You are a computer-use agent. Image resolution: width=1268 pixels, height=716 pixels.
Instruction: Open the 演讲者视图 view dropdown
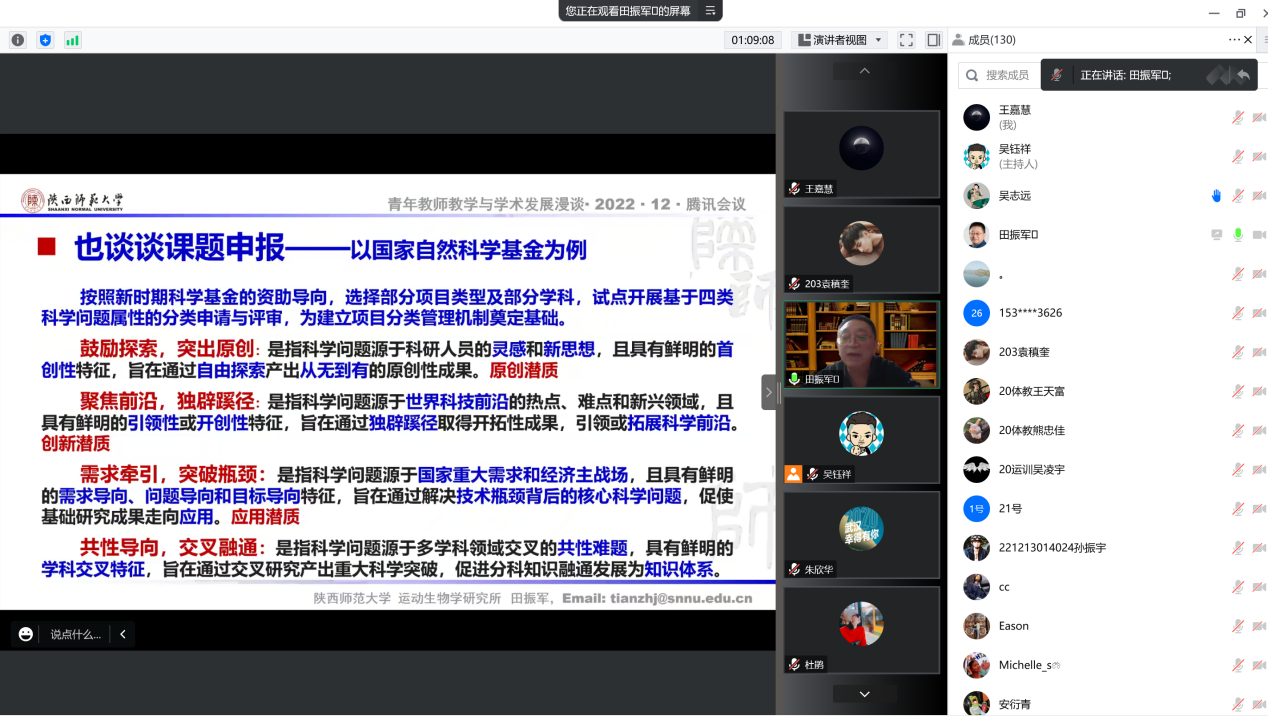point(840,40)
